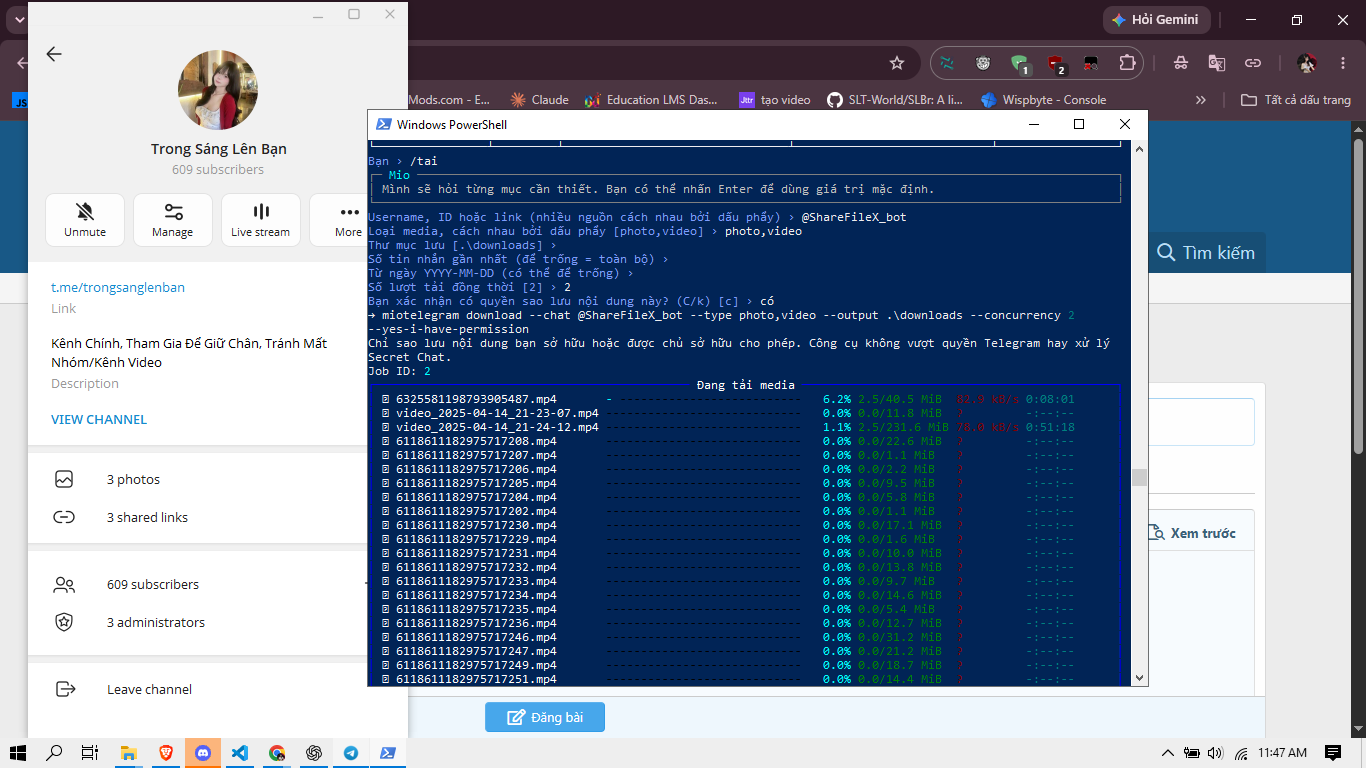Screen dimensions: 1366x768
Task: Click the shield administrators icon
Action: (x=64, y=622)
